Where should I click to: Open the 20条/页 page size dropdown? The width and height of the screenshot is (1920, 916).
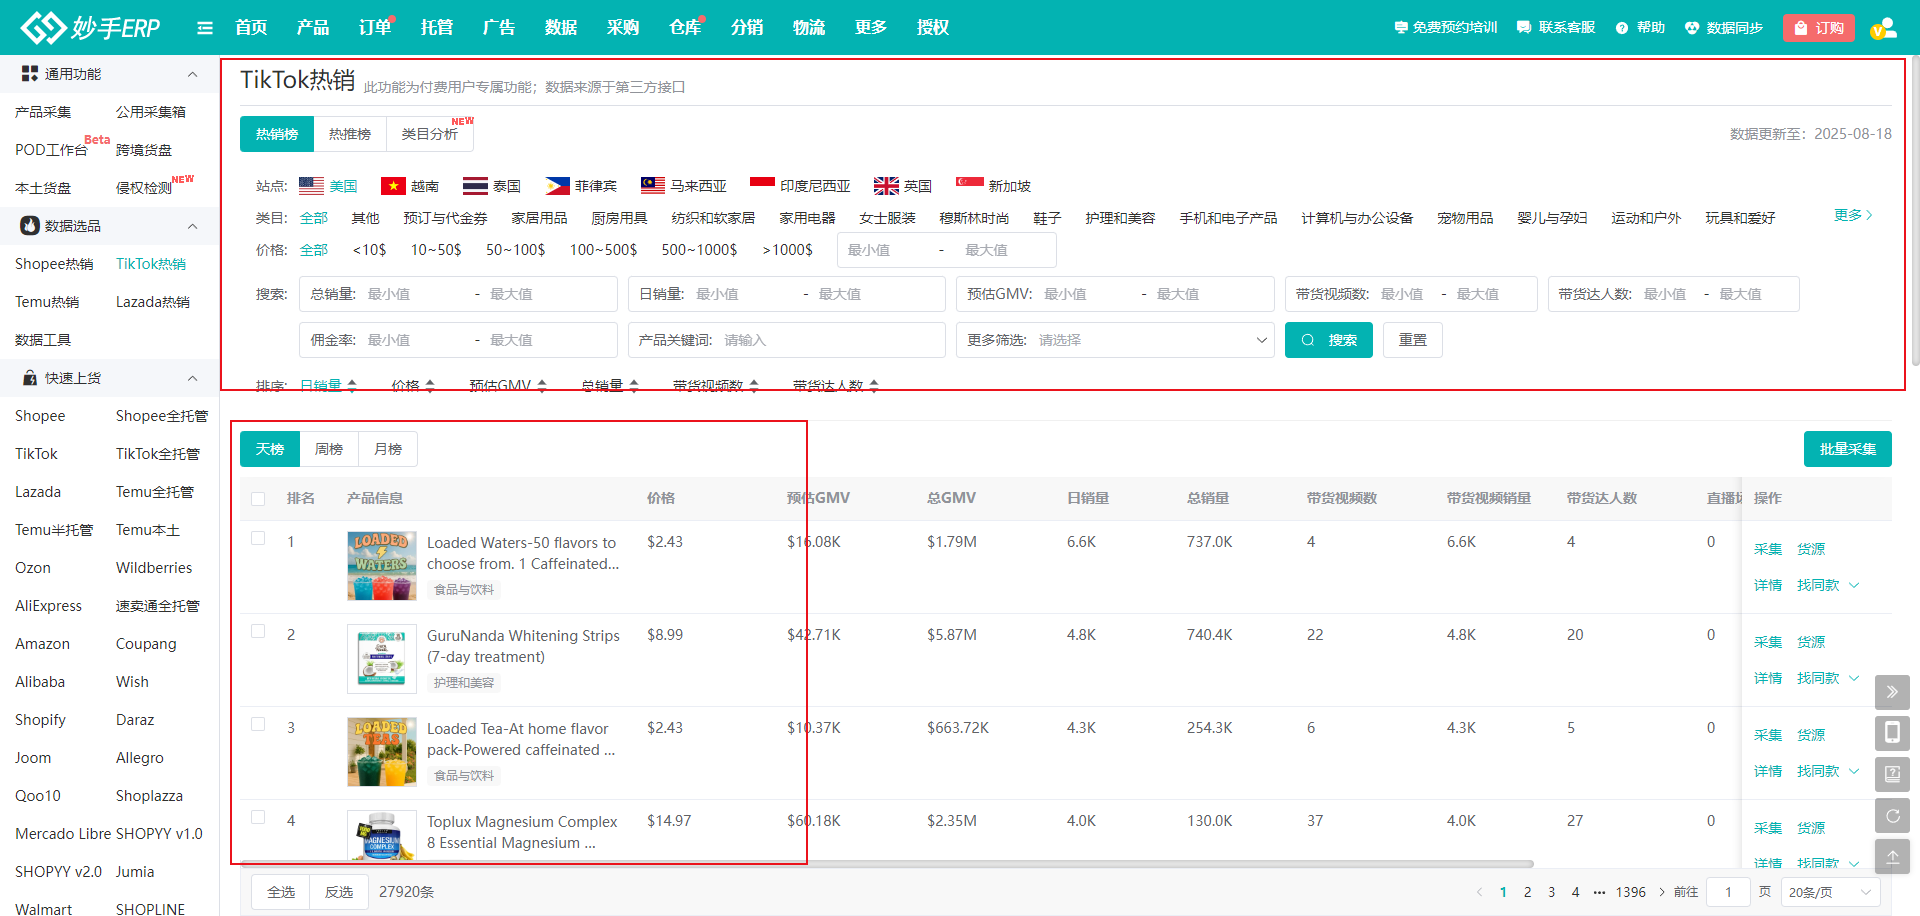[1830, 892]
